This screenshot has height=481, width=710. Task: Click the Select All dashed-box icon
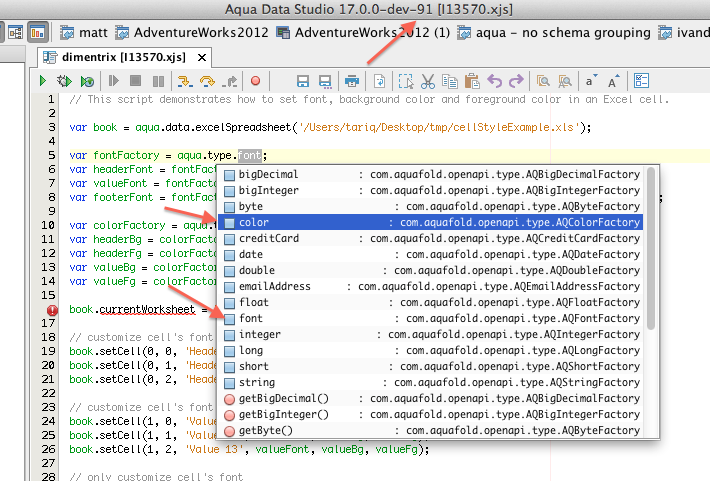pyautogui.click(x=406, y=82)
